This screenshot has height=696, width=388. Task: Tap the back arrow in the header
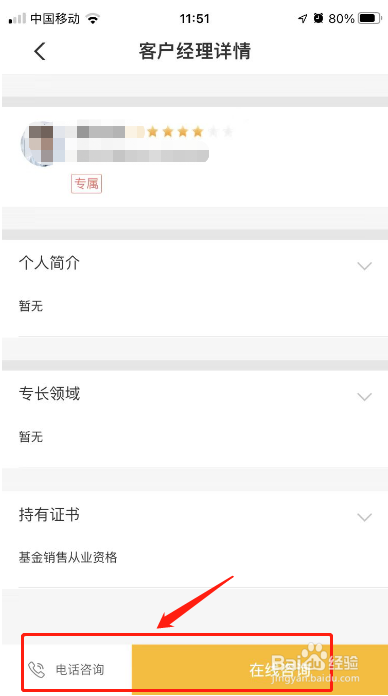pos(40,51)
